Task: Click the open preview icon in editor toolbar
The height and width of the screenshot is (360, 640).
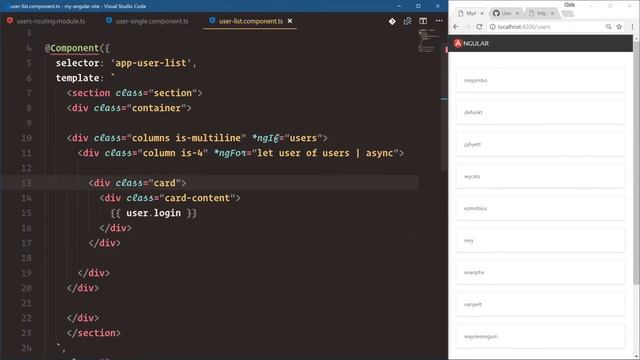Action: click(x=407, y=21)
